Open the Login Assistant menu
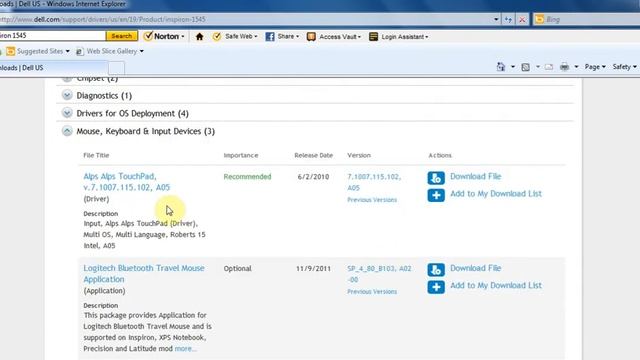The height and width of the screenshot is (360, 640). click(404, 37)
